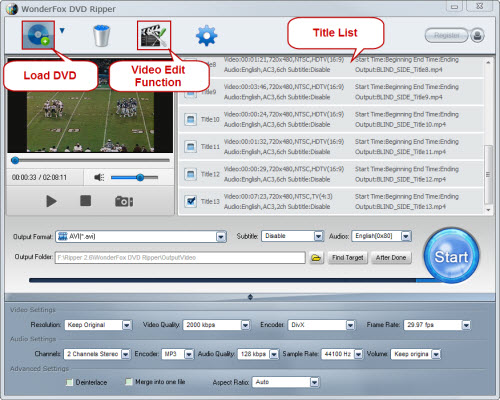Uncheck the Title 13 checkbox

click(190, 201)
